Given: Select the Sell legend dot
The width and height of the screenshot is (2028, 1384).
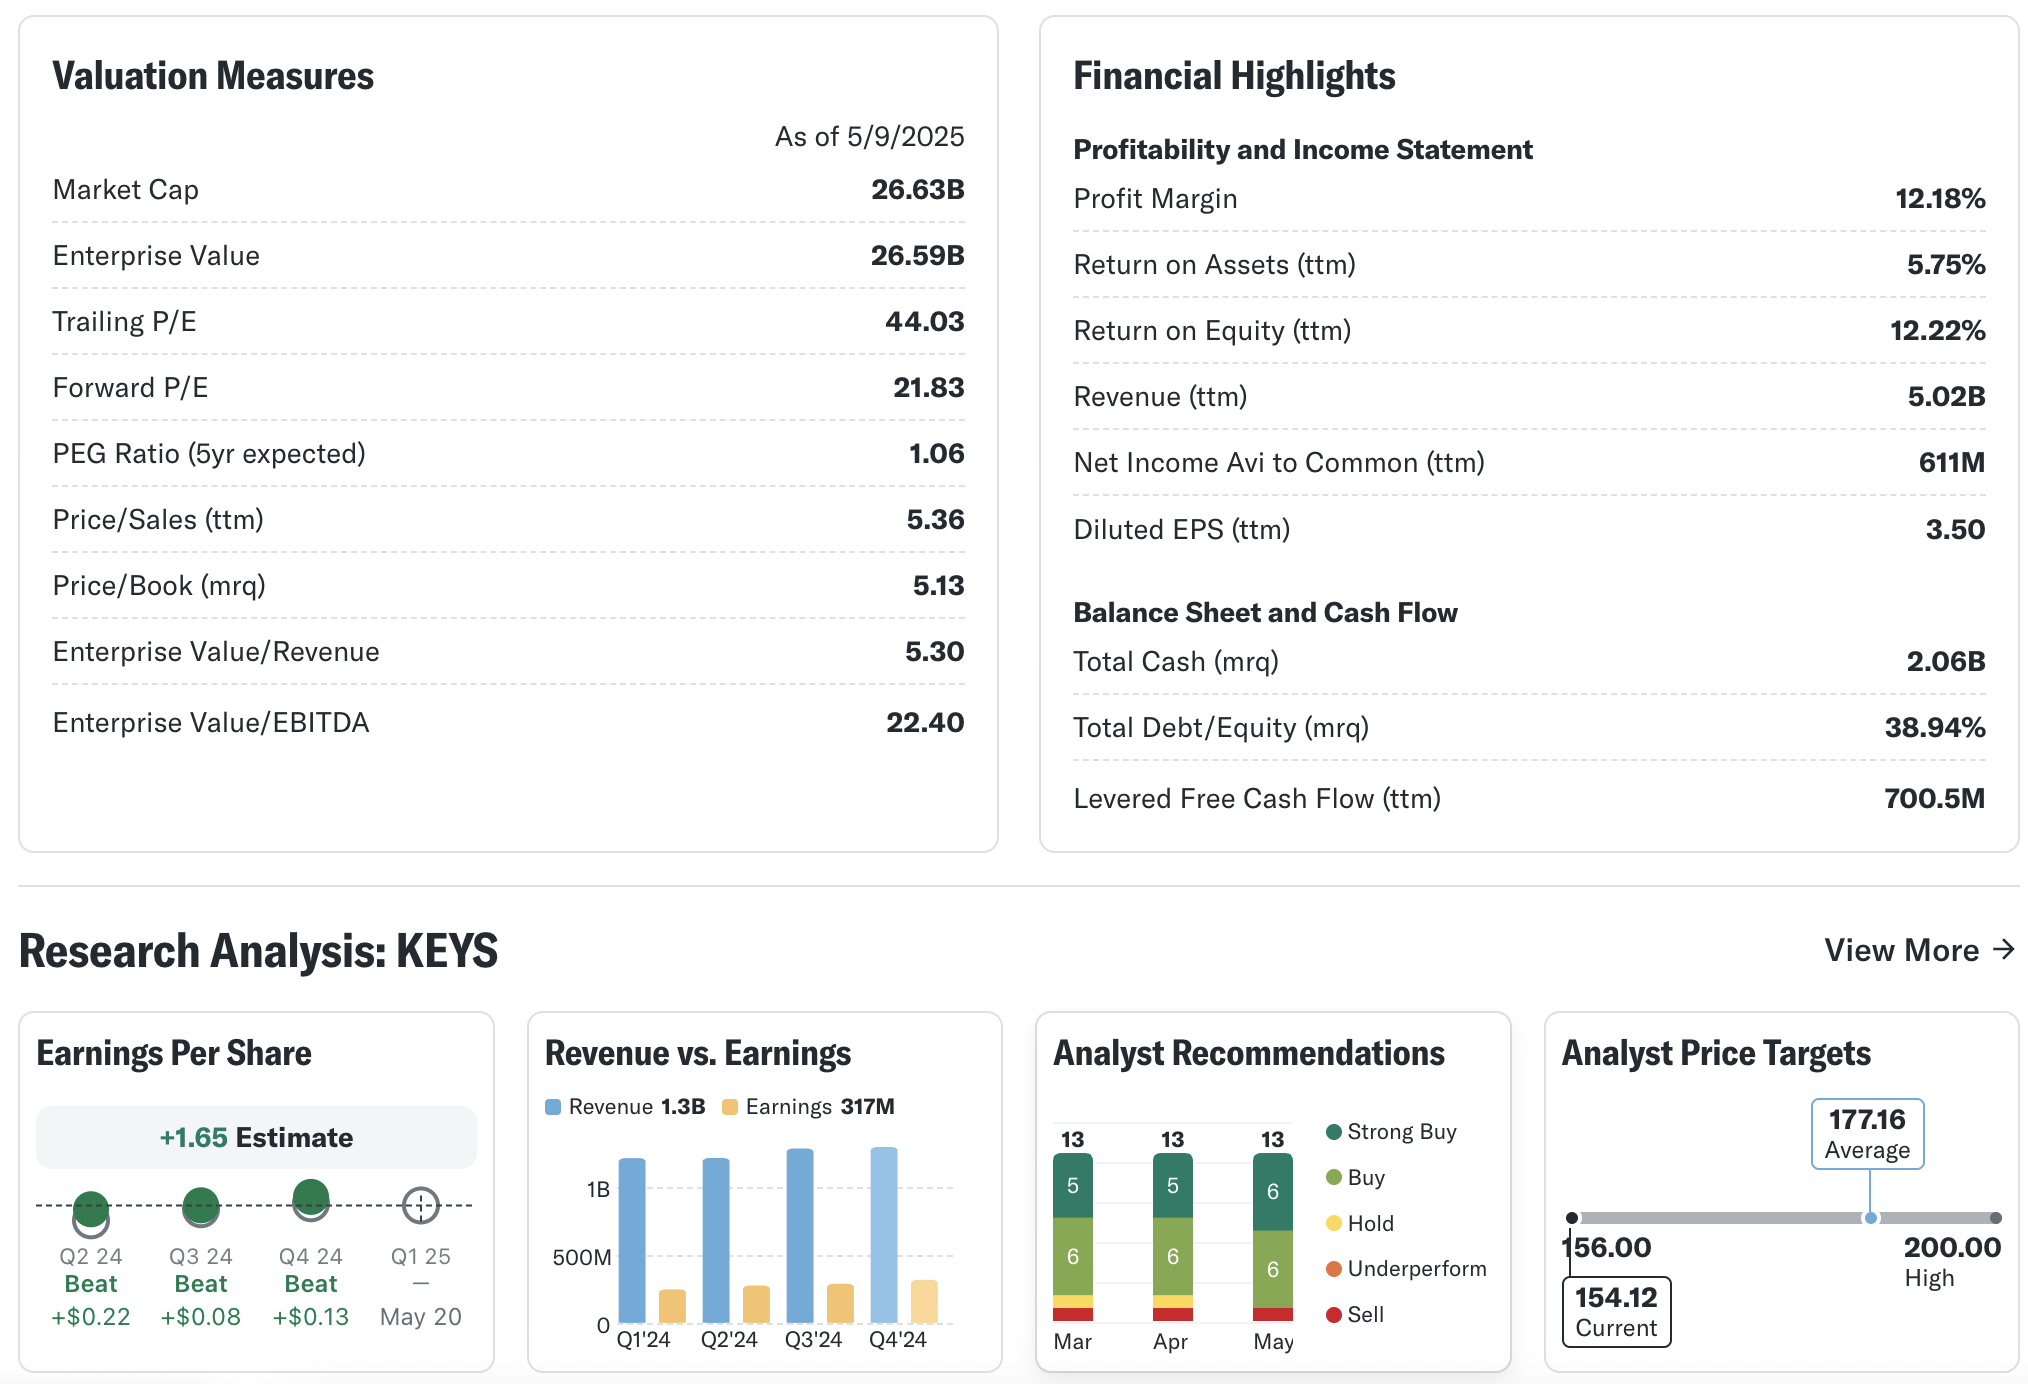Looking at the screenshot, I should click(x=1333, y=1315).
